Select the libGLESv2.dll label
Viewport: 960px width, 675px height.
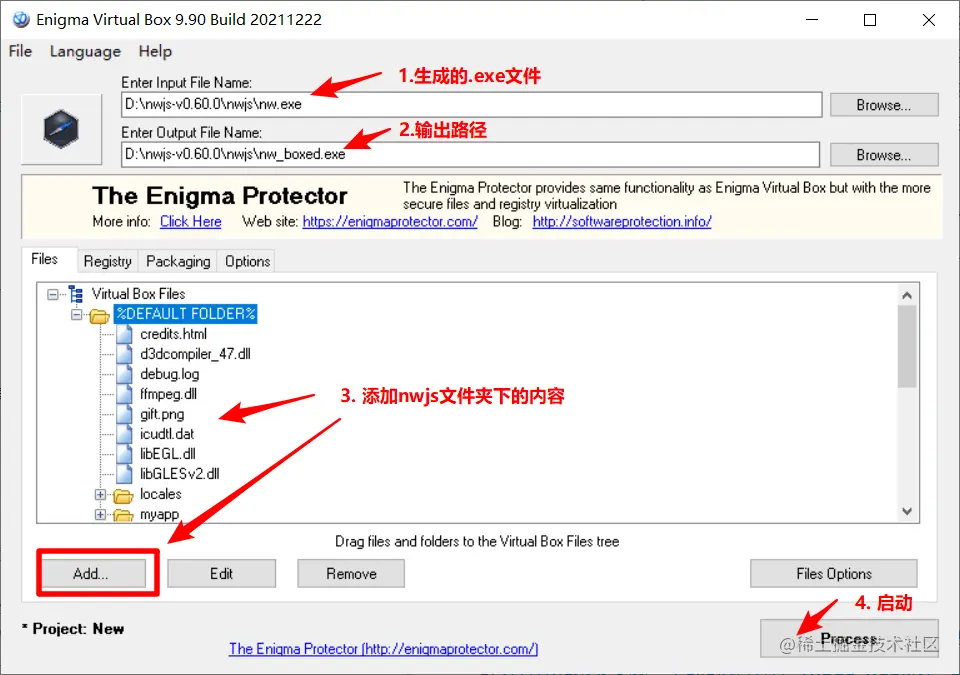[x=179, y=474]
